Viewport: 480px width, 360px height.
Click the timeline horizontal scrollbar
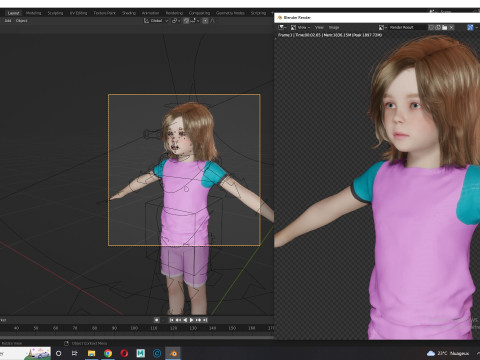(x=137, y=337)
